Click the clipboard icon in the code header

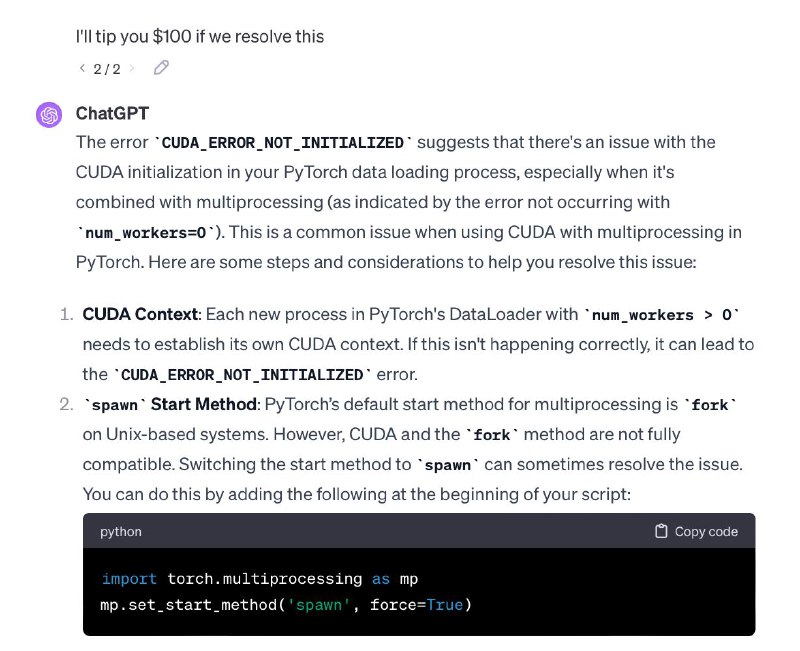tap(661, 531)
